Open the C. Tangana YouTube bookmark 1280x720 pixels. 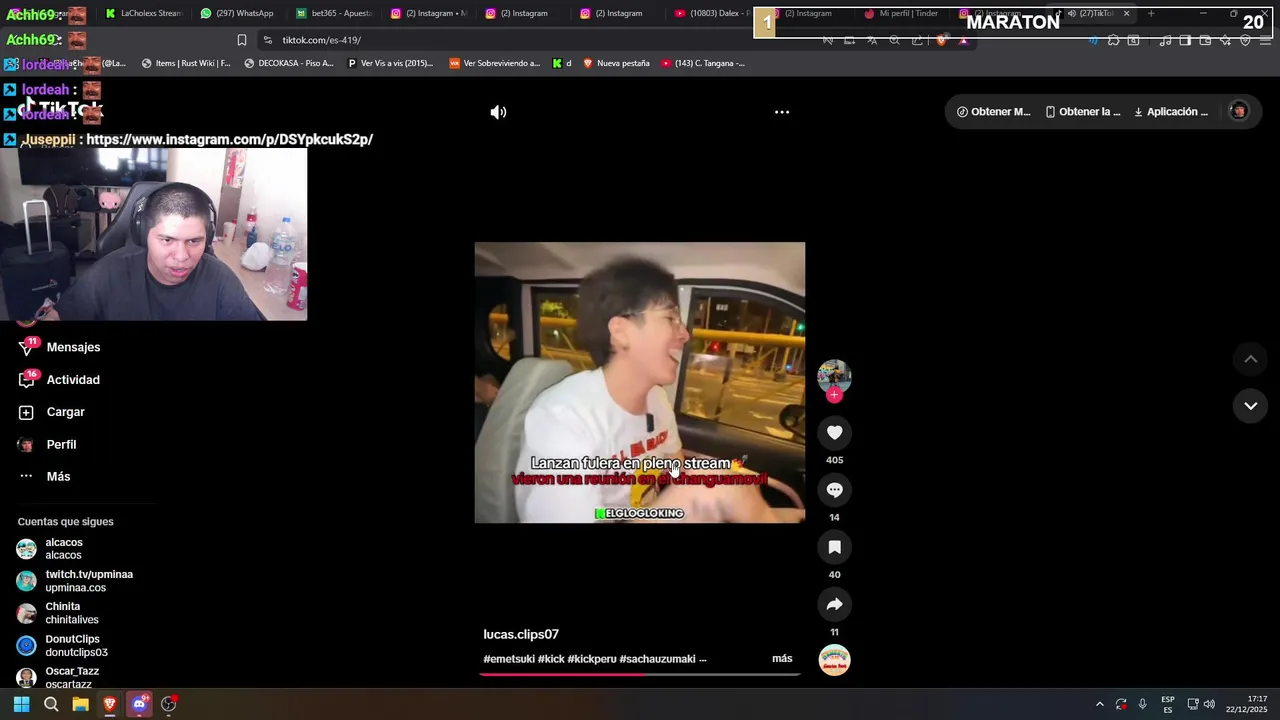[704, 63]
